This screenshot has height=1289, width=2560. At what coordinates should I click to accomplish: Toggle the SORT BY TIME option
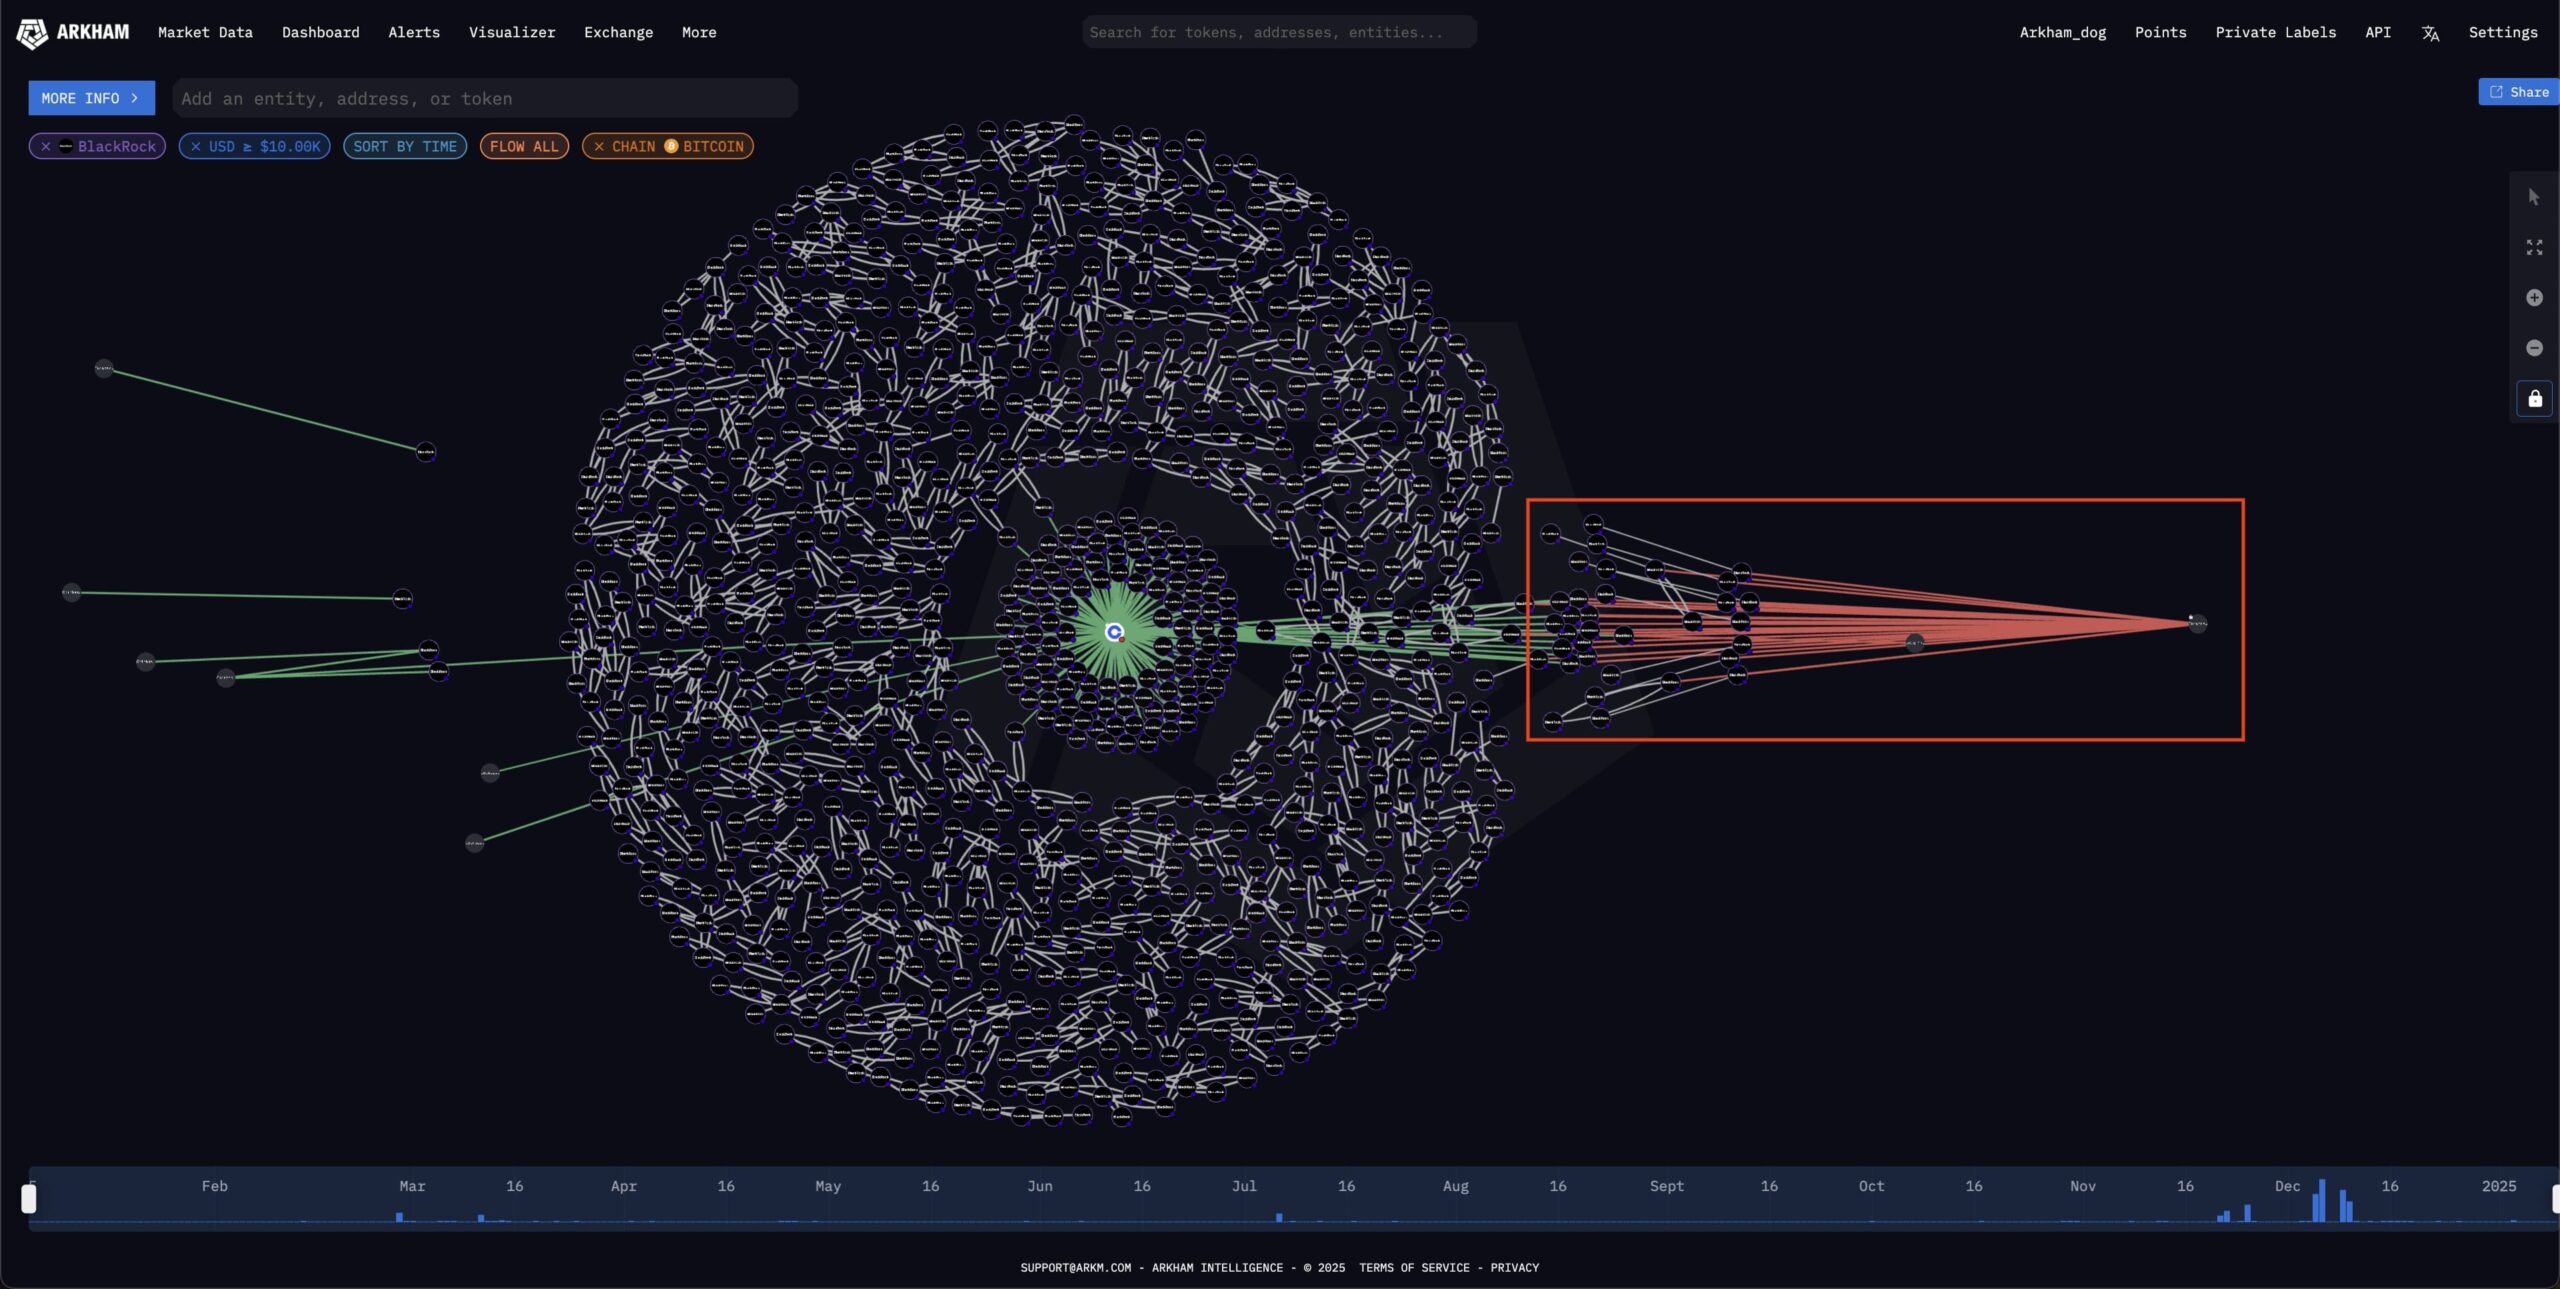click(404, 146)
